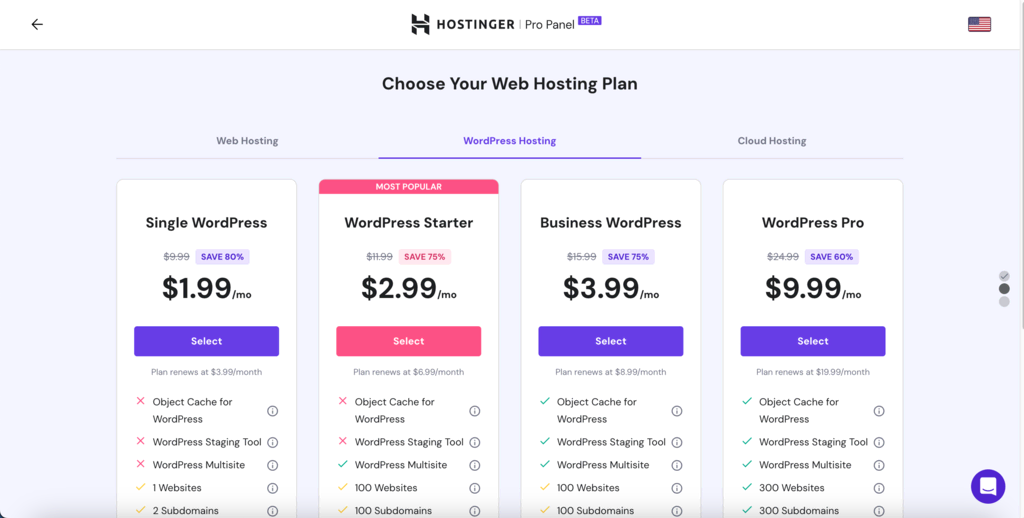This screenshot has width=1024, height=518.
Task: Switch to the Cloud Hosting tab
Action: point(772,141)
